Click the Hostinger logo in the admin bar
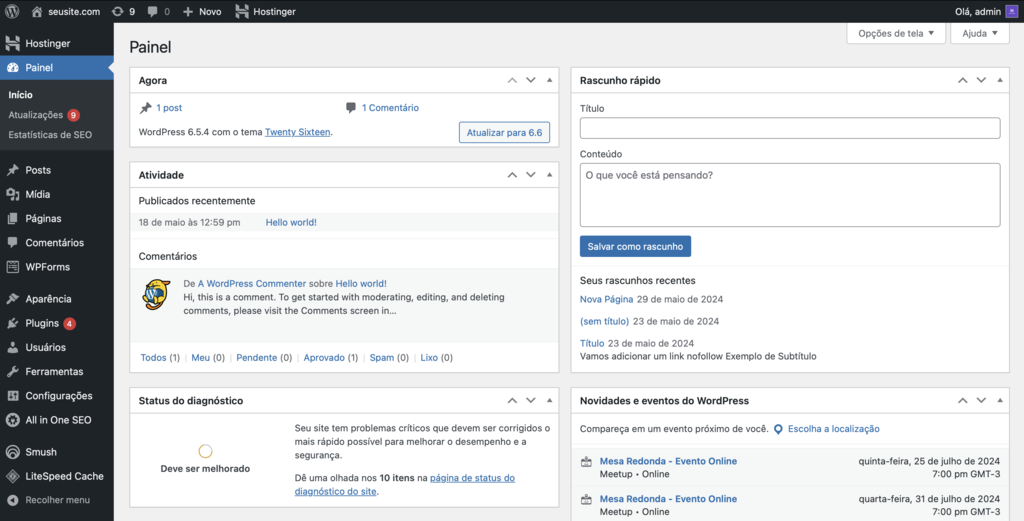Viewport: 1024px width, 521px height. pyautogui.click(x=242, y=12)
